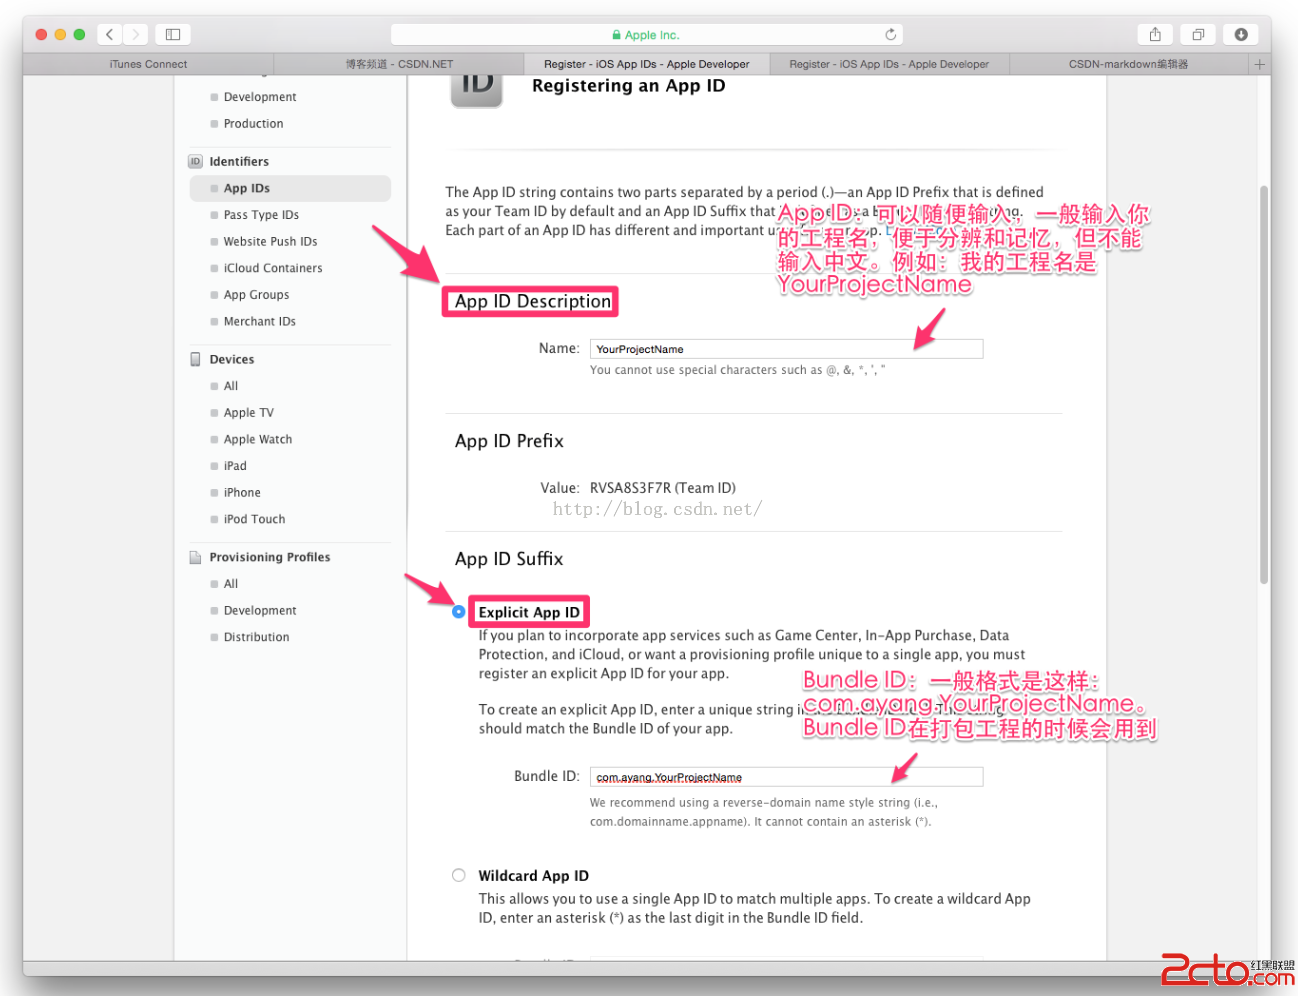Switch to the 博客频道 - CSDN.NET tab
The height and width of the screenshot is (996, 1298).
[399, 64]
